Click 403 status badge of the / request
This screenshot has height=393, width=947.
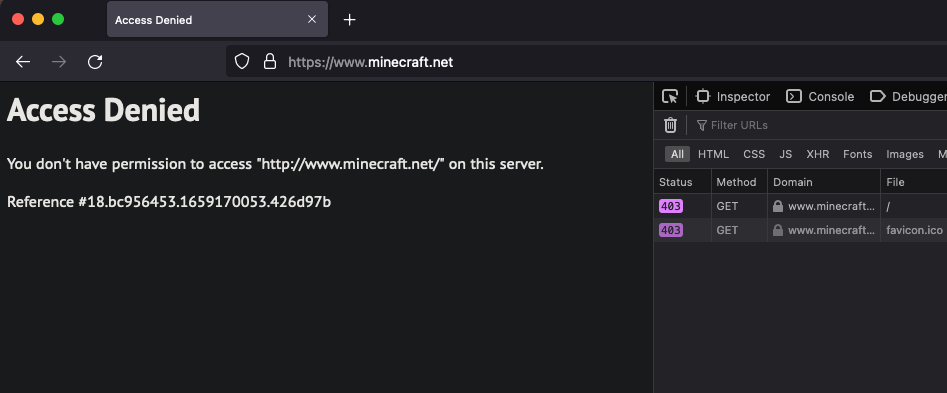[x=671, y=206]
